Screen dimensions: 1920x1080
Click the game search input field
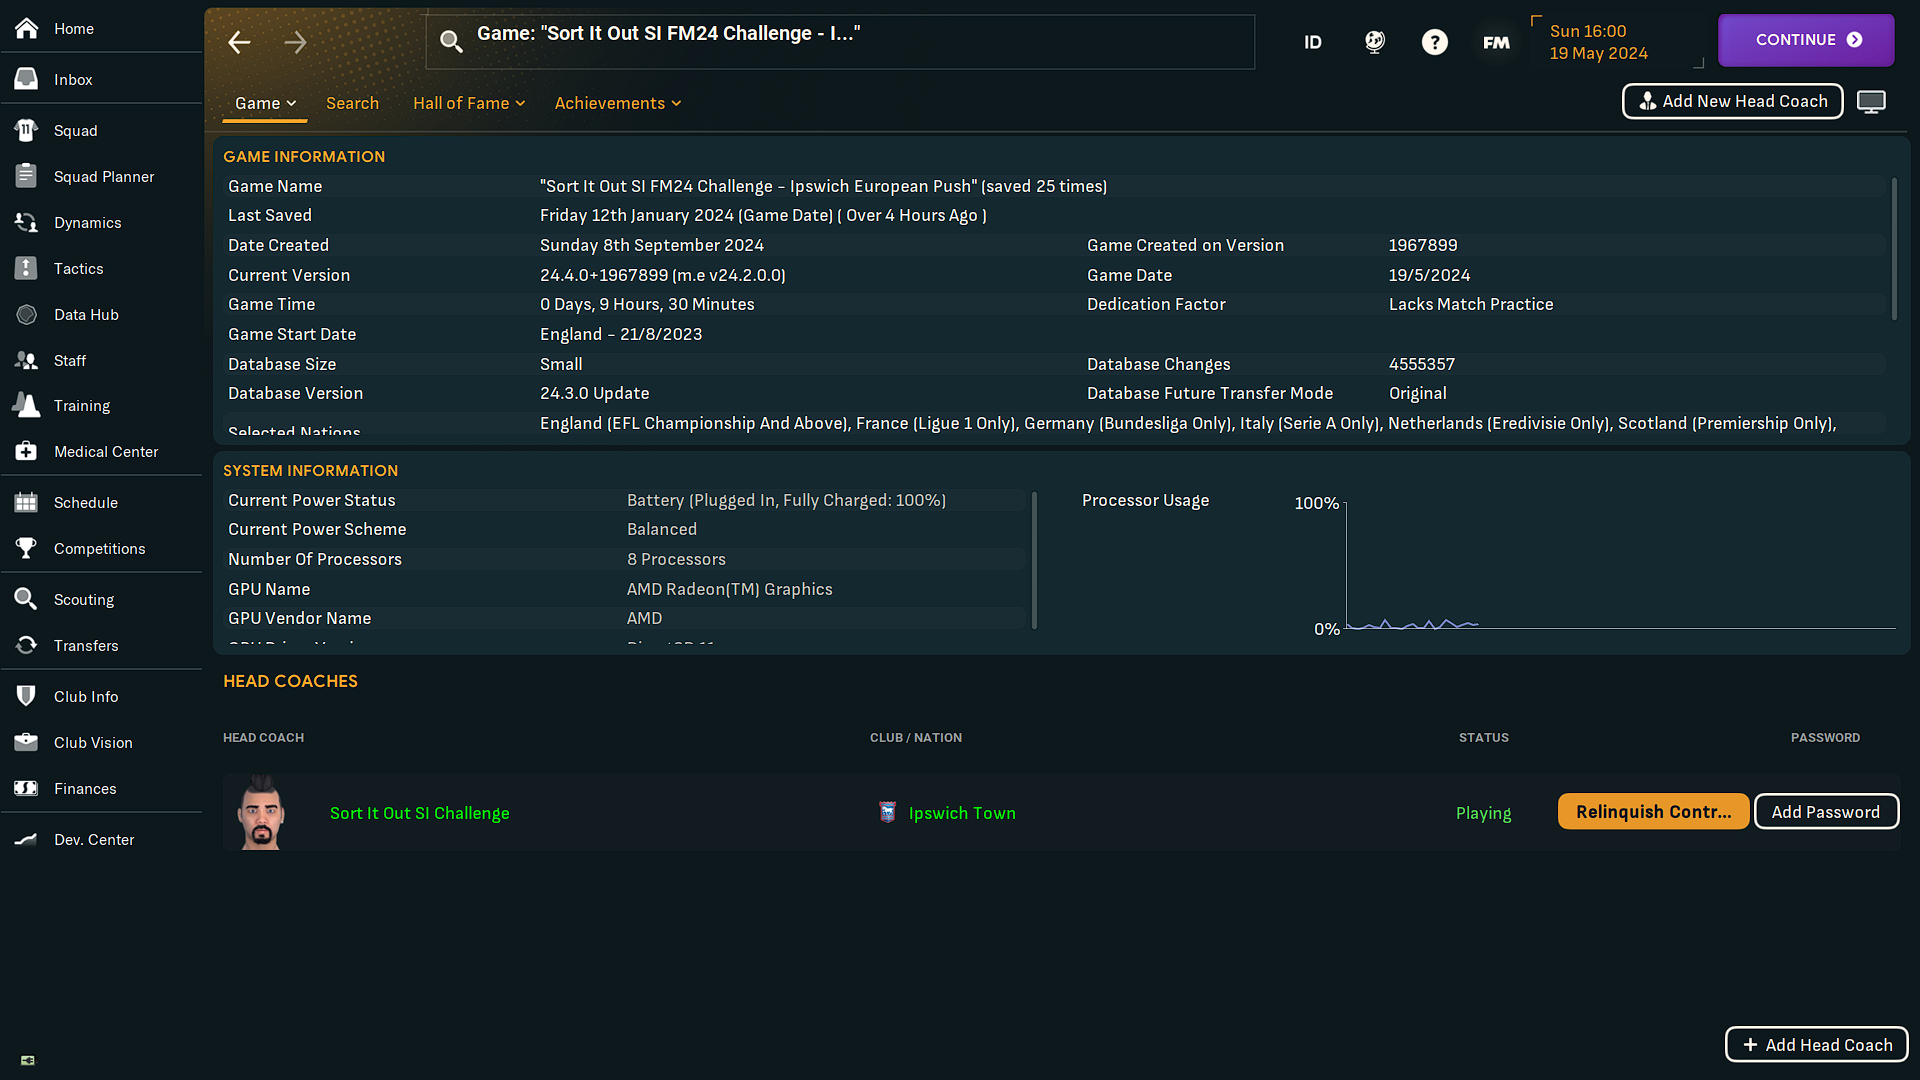[x=840, y=41]
